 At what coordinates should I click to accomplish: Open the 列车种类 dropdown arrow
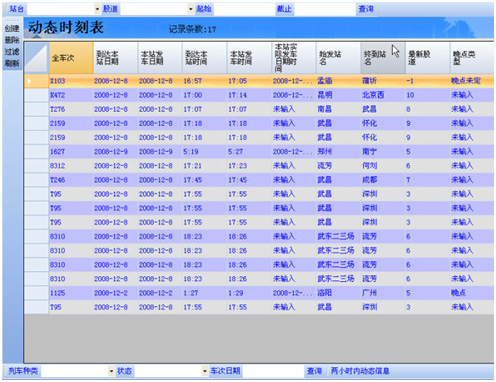[x=111, y=371]
